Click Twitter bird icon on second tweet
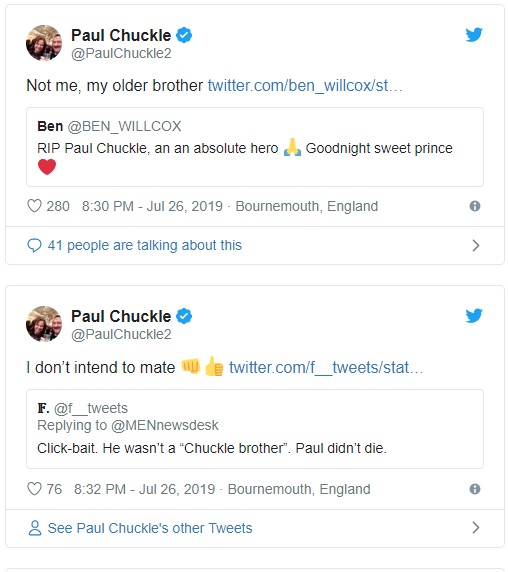Screen dimensions: 508x572 click(x=474, y=316)
